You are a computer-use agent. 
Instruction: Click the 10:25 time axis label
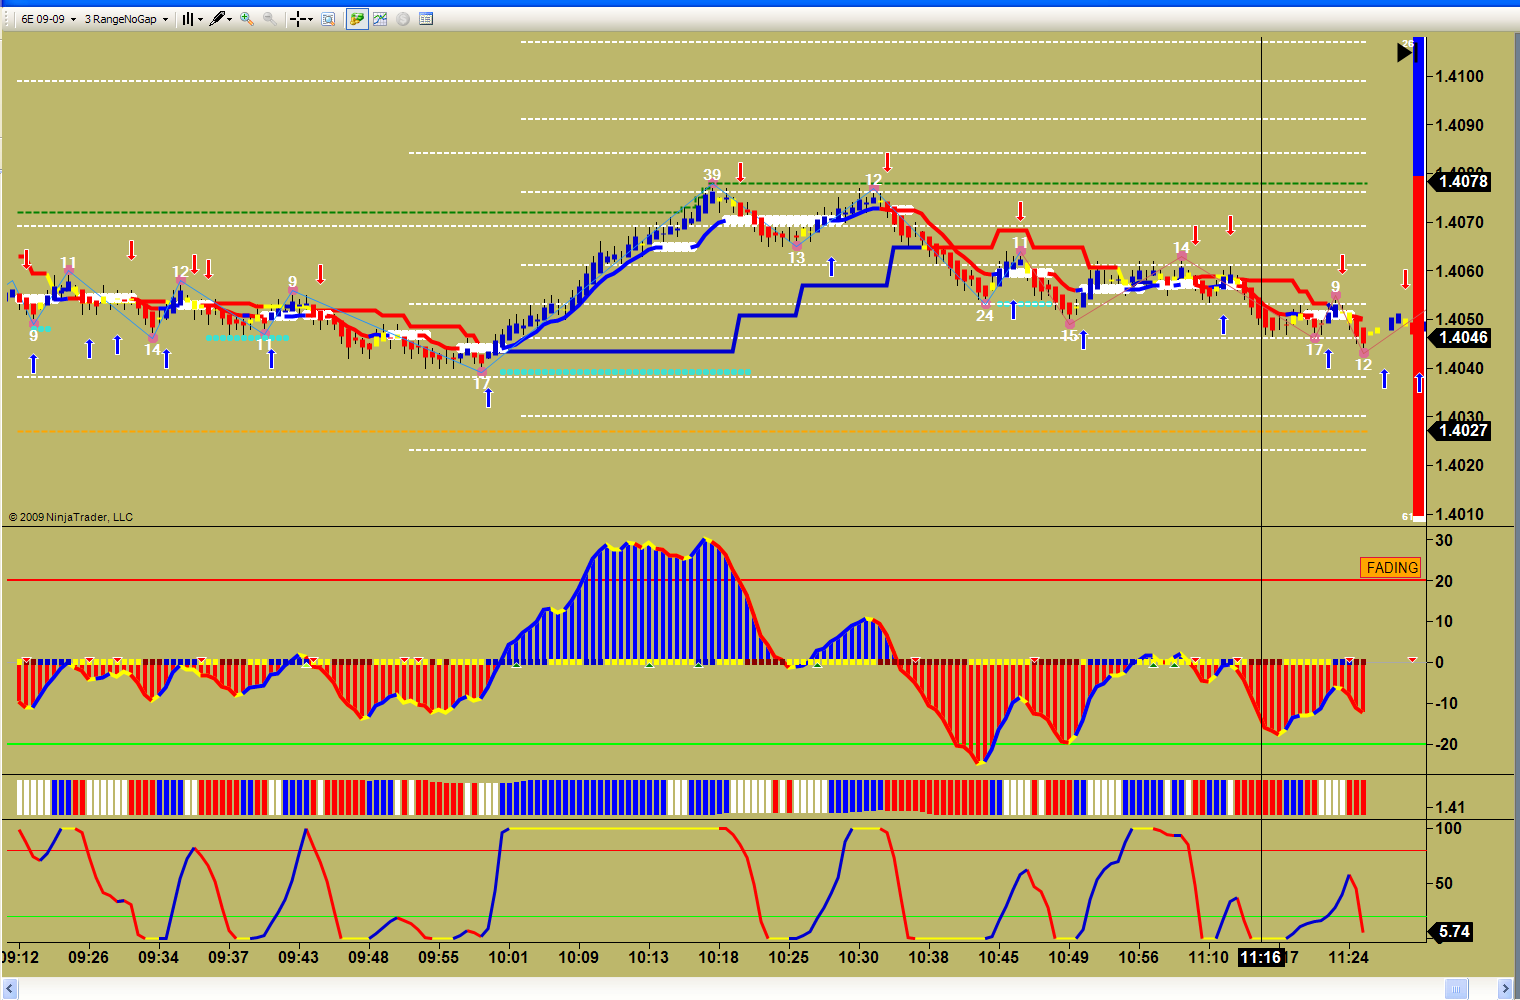(788, 957)
